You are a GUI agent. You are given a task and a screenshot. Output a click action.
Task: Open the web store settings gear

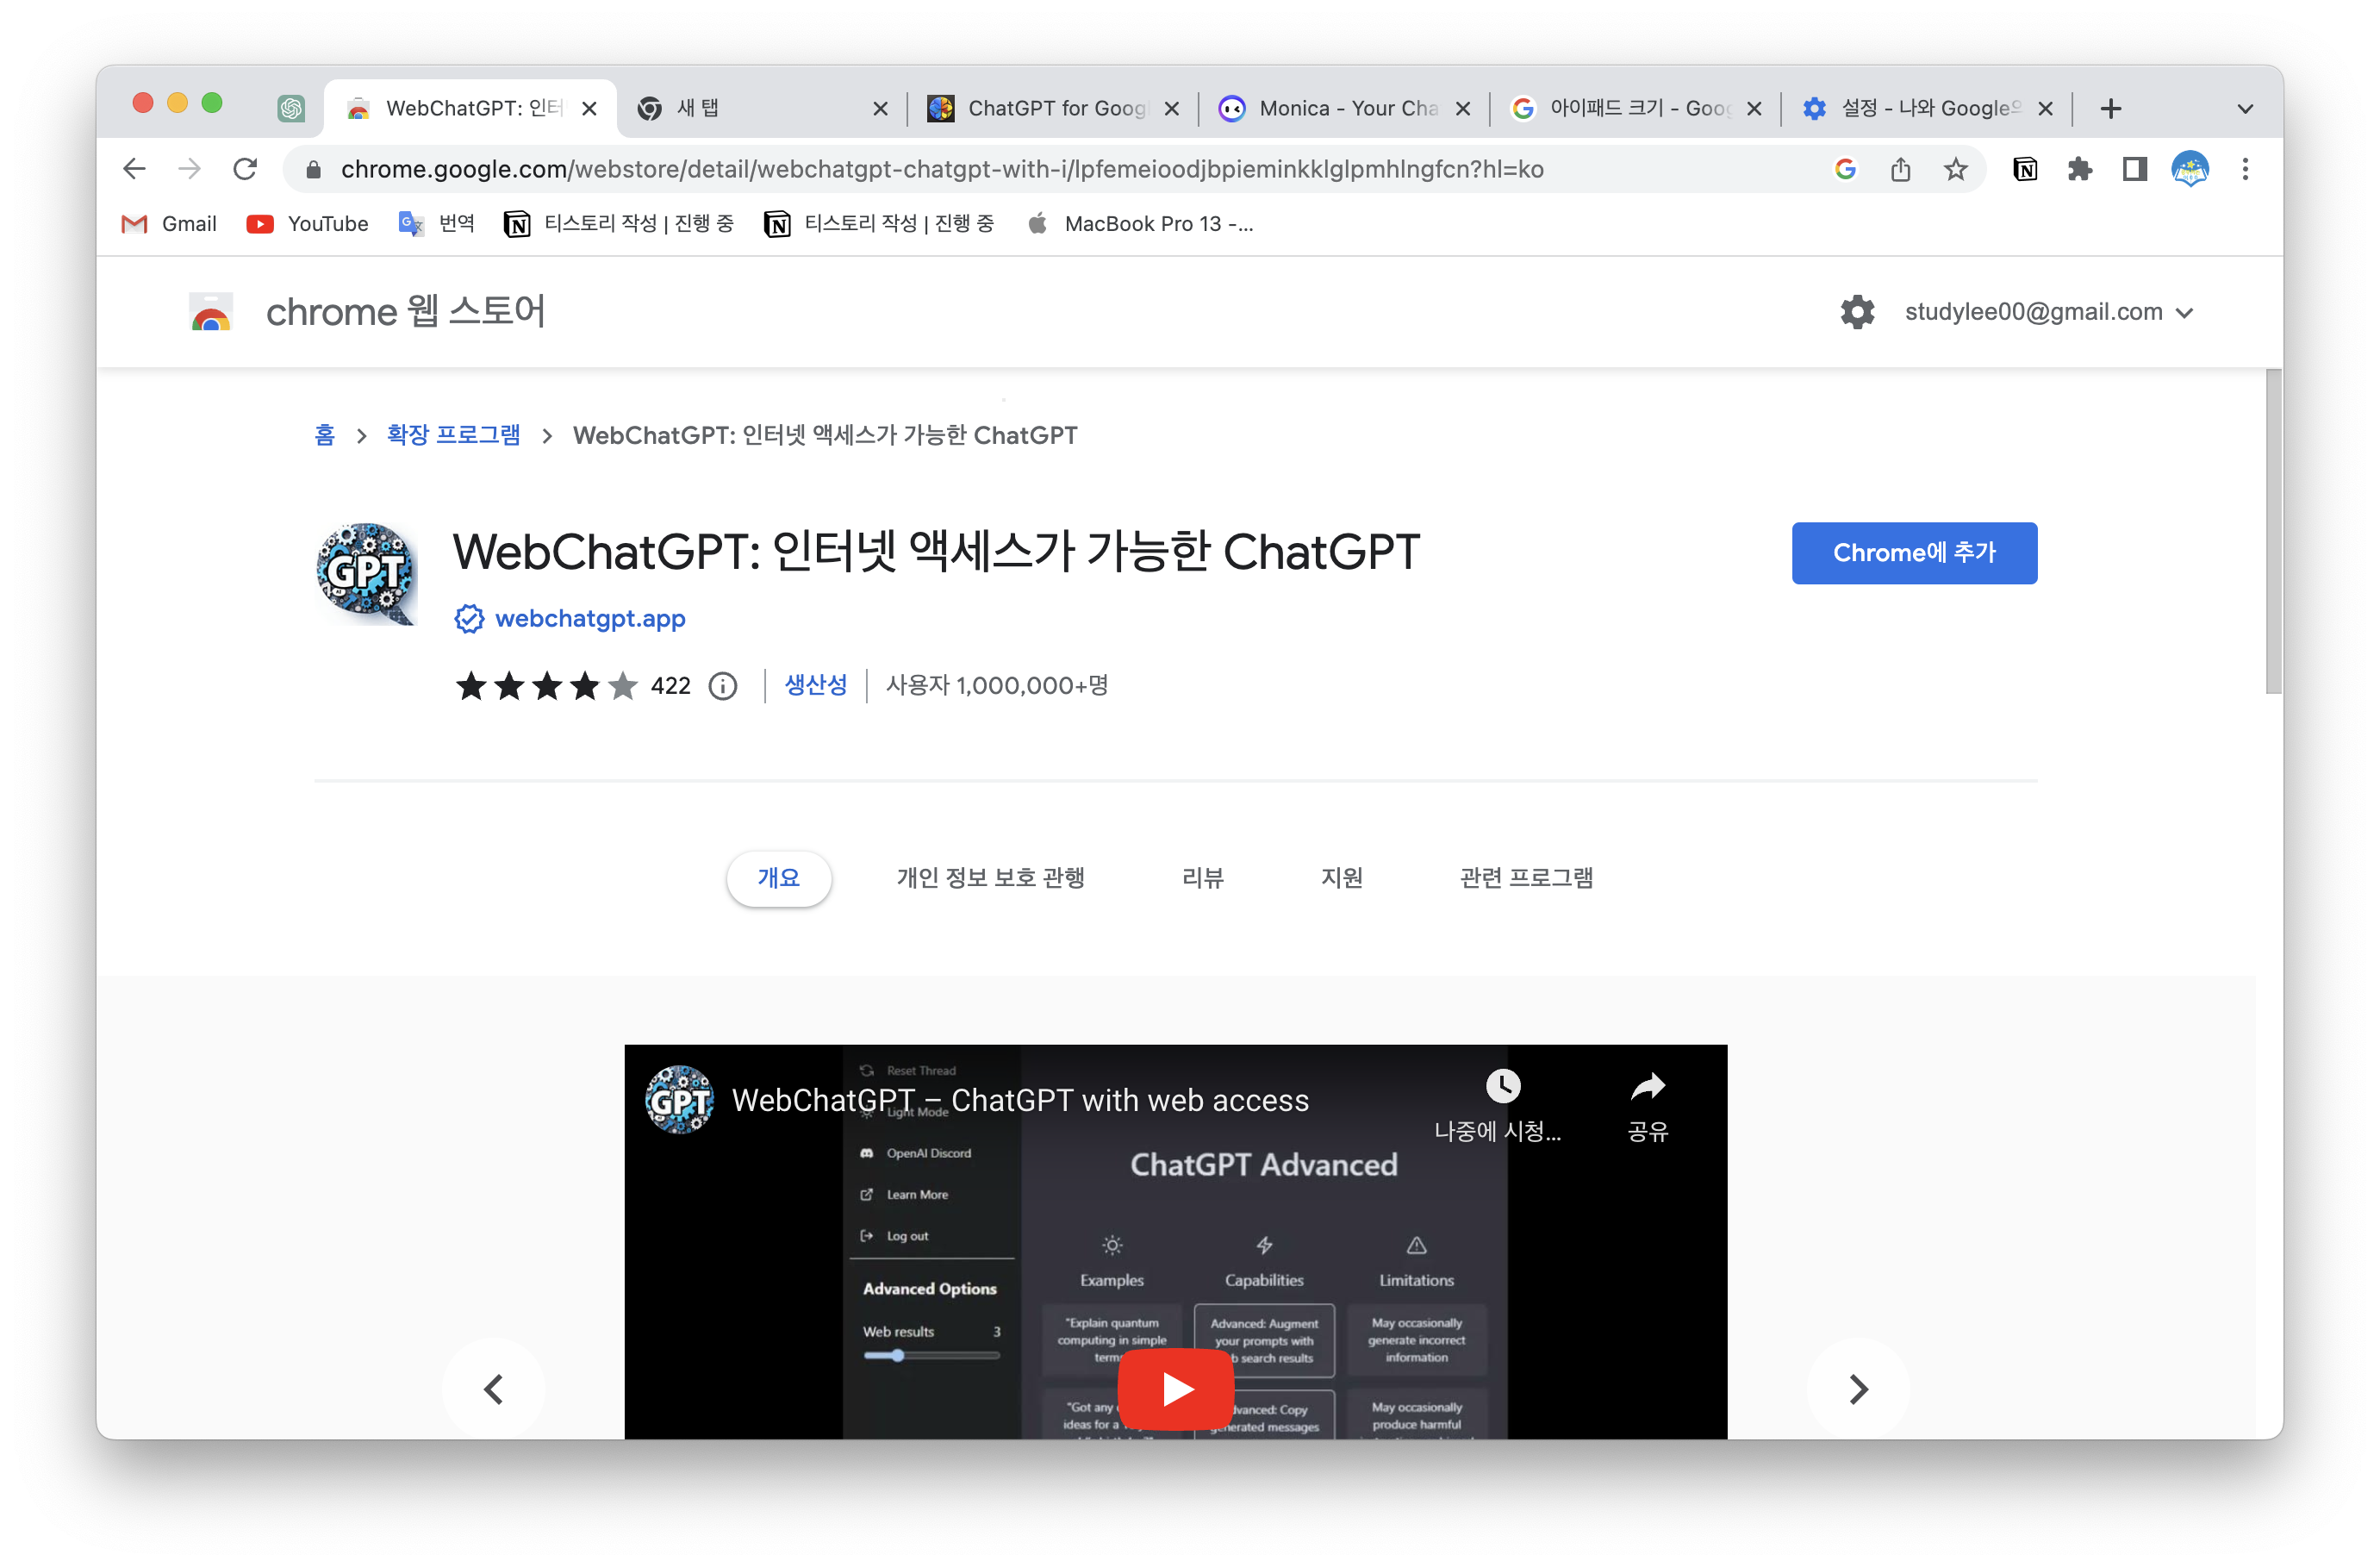[x=1857, y=312]
